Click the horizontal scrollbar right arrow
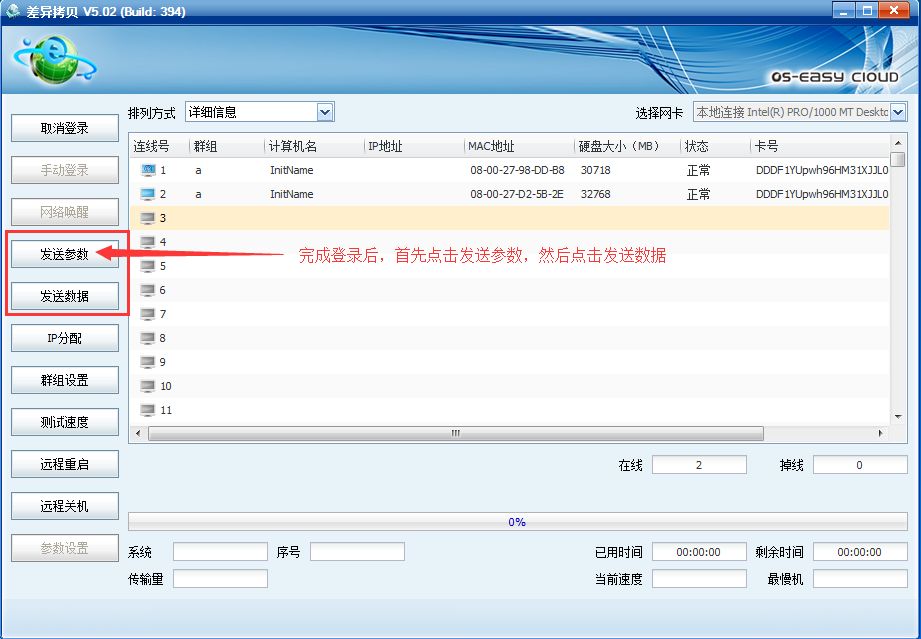The image size is (921, 639). (x=880, y=433)
